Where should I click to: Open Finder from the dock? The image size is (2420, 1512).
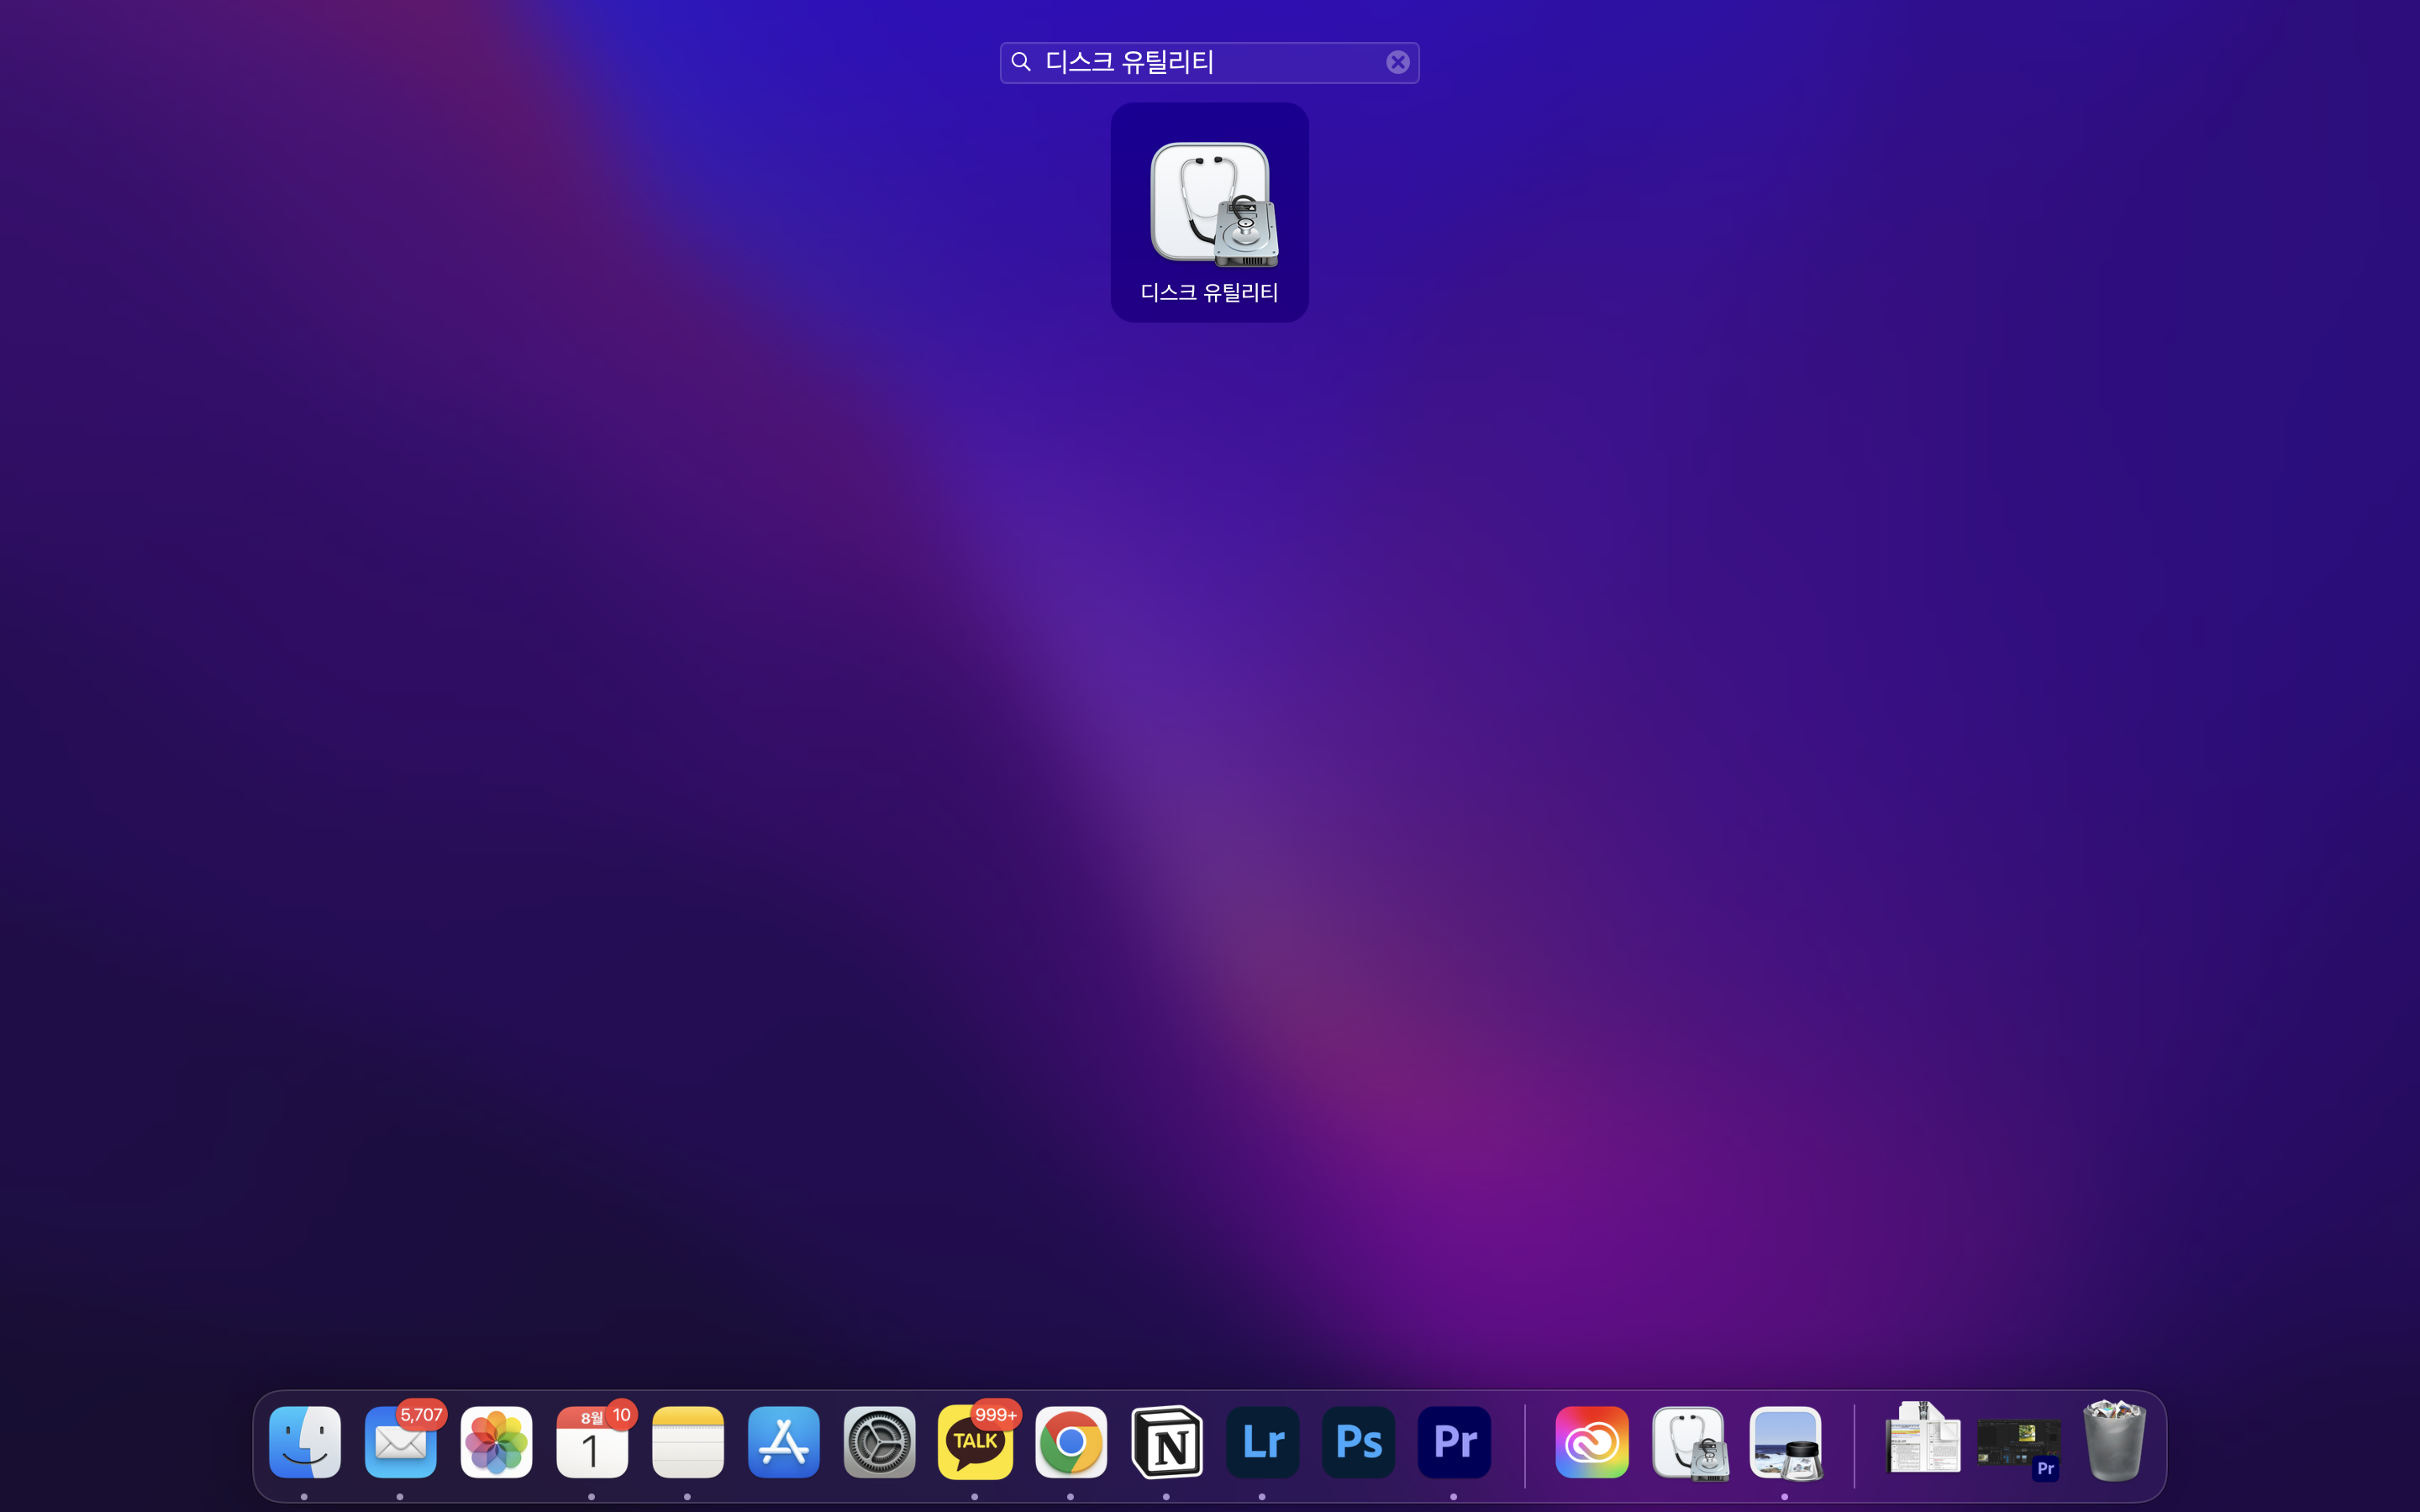coord(304,1442)
